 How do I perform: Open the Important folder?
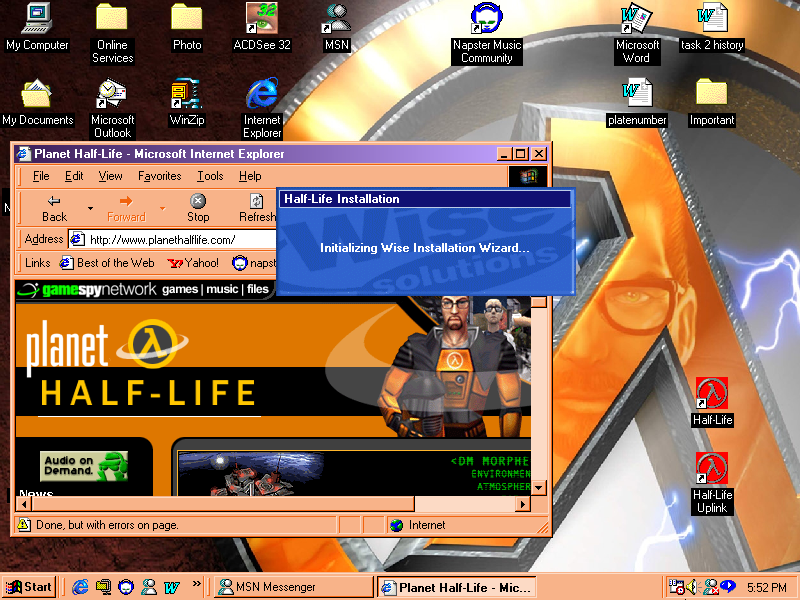(712, 102)
